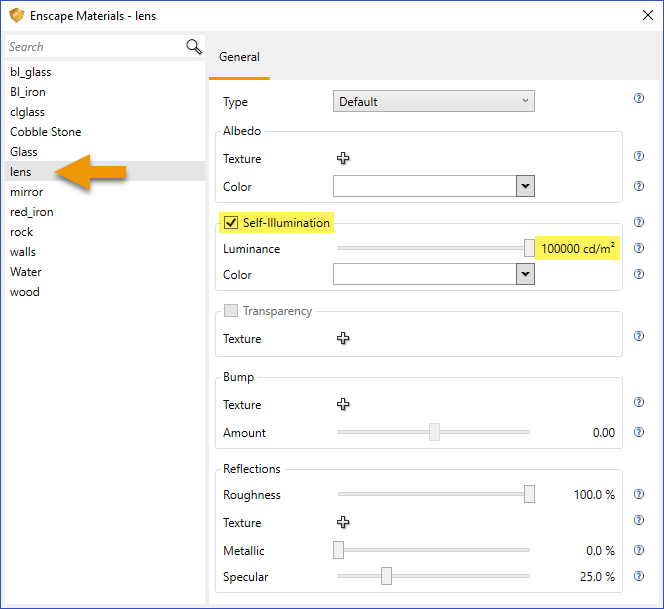Open help icon for Albedo Texture
Image resolution: width=664 pixels, height=609 pixels.
pyautogui.click(x=639, y=156)
